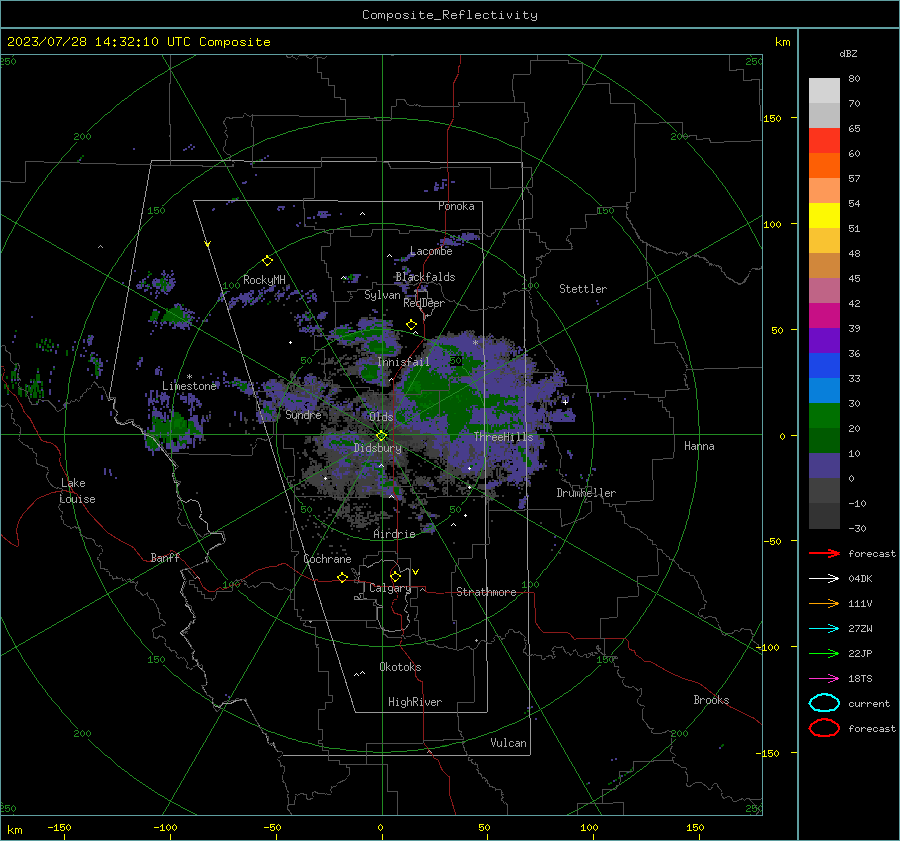Click the ThreeHills city label
The height and width of the screenshot is (841, 900).
[x=504, y=437]
